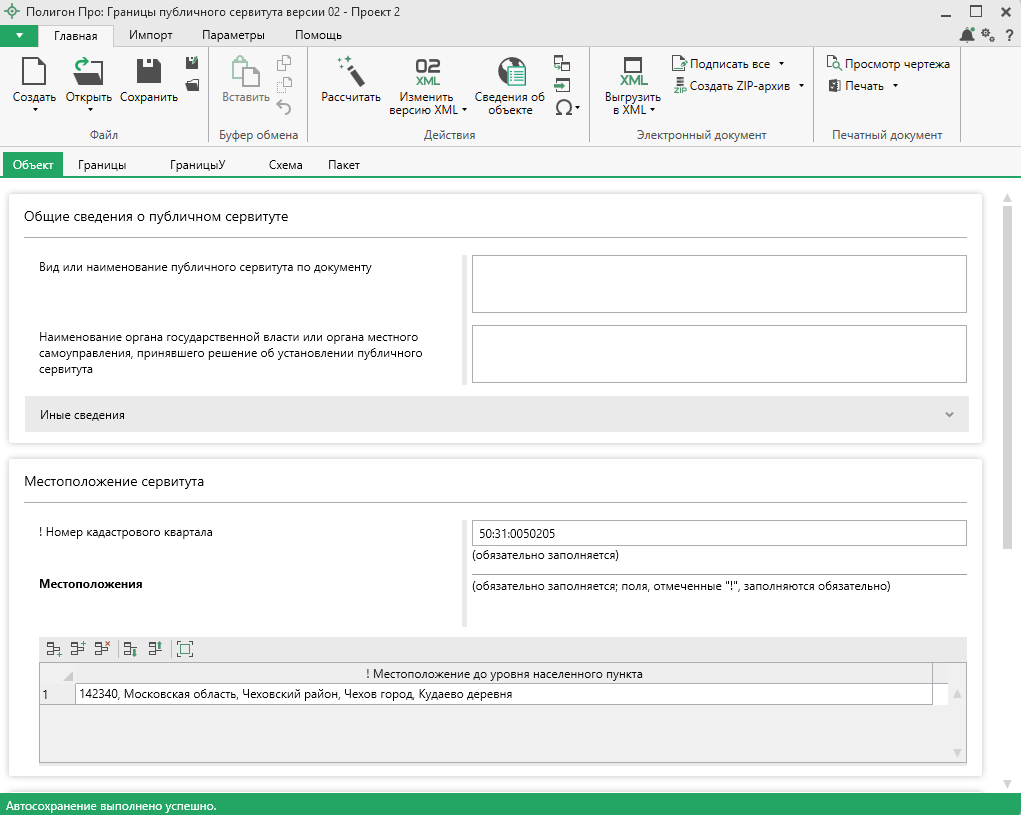Click the delete row icon with red cross
This screenshot has width=1021, height=815.
(102, 649)
